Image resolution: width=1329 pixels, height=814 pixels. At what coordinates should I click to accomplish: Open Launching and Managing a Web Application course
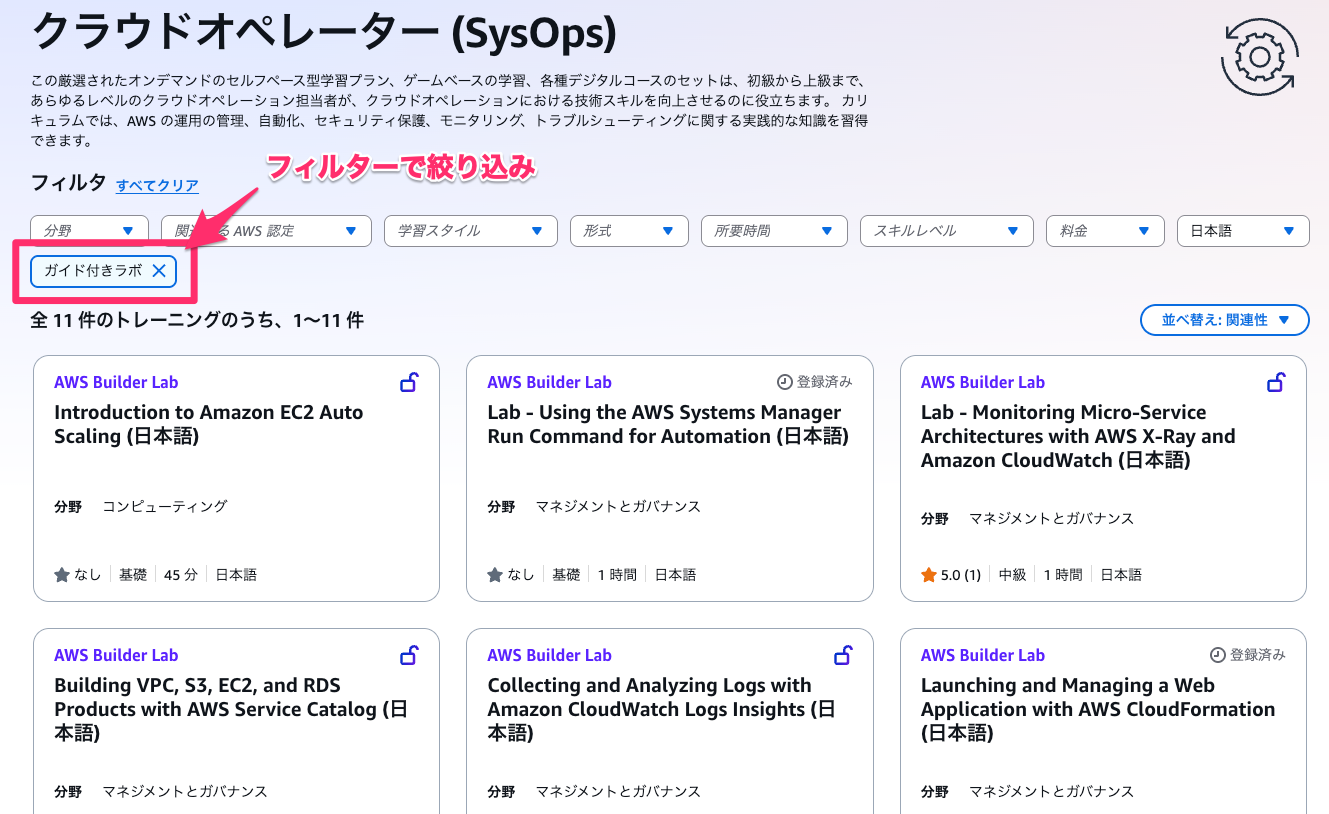click(x=1098, y=709)
